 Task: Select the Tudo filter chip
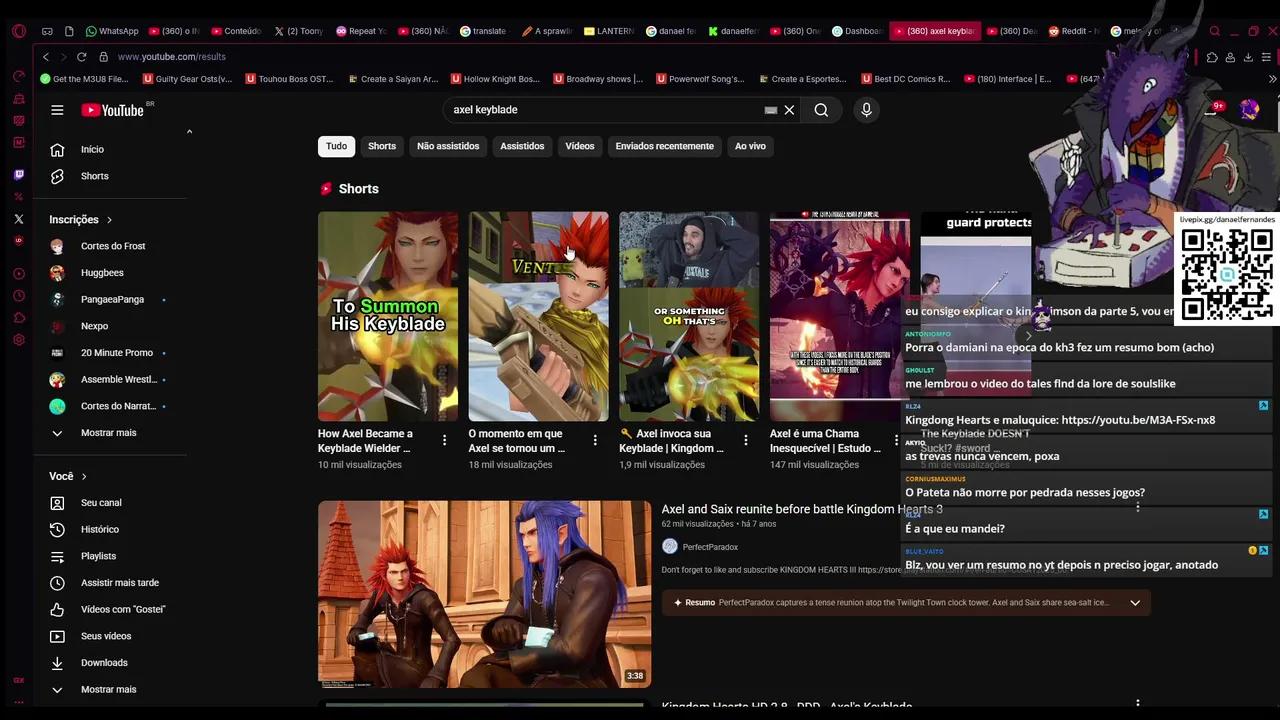(x=336, y=146)
